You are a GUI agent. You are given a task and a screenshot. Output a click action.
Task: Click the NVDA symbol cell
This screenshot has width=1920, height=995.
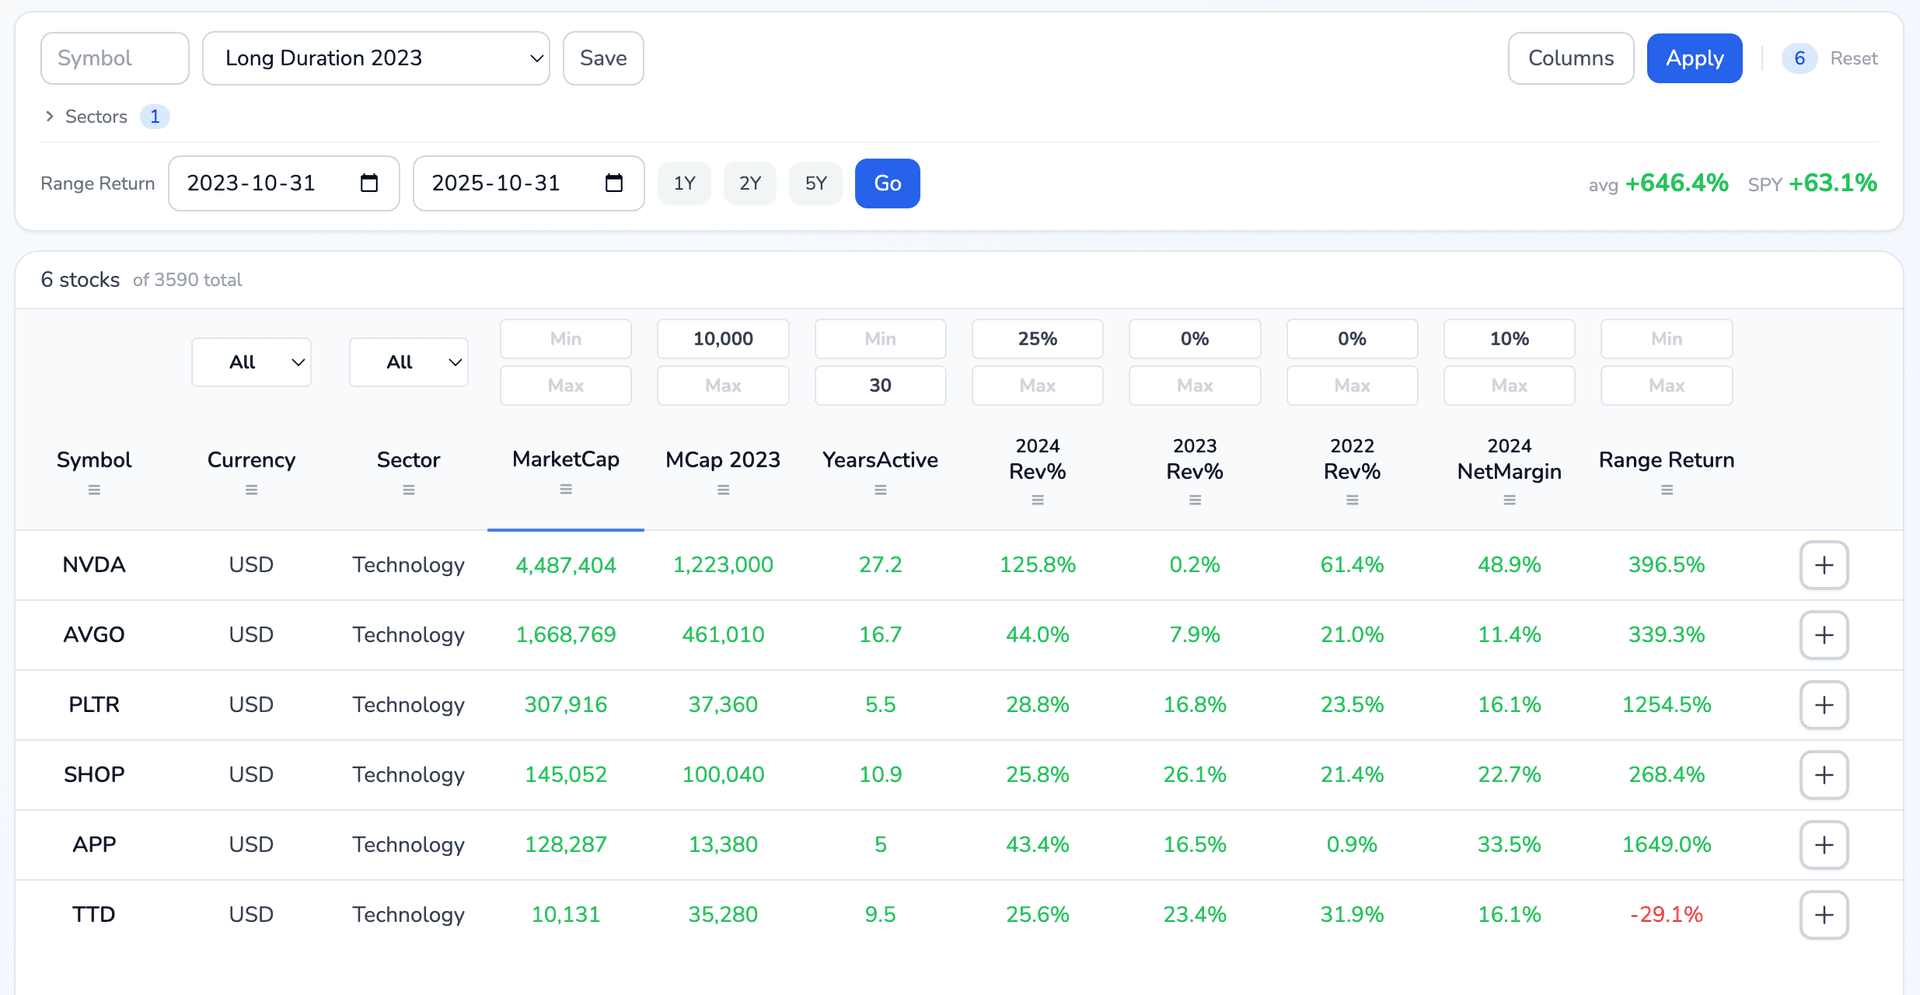[94, 565]
